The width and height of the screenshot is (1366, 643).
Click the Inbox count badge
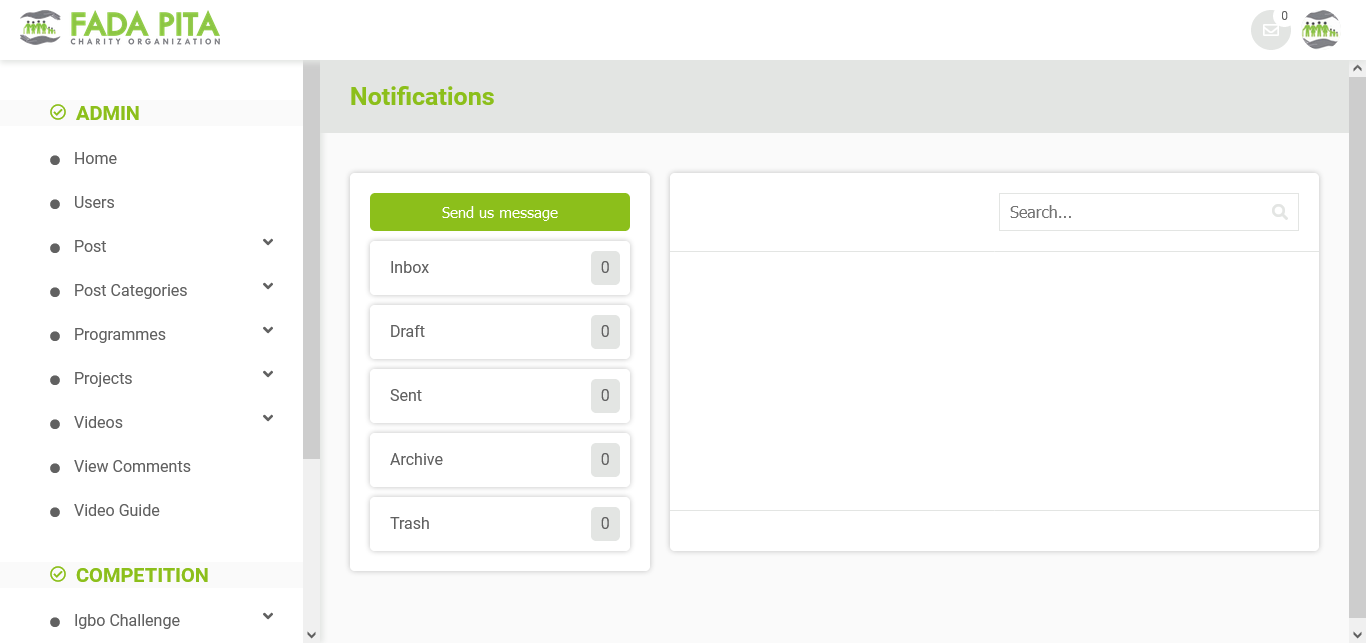click(x=605, y=268)
